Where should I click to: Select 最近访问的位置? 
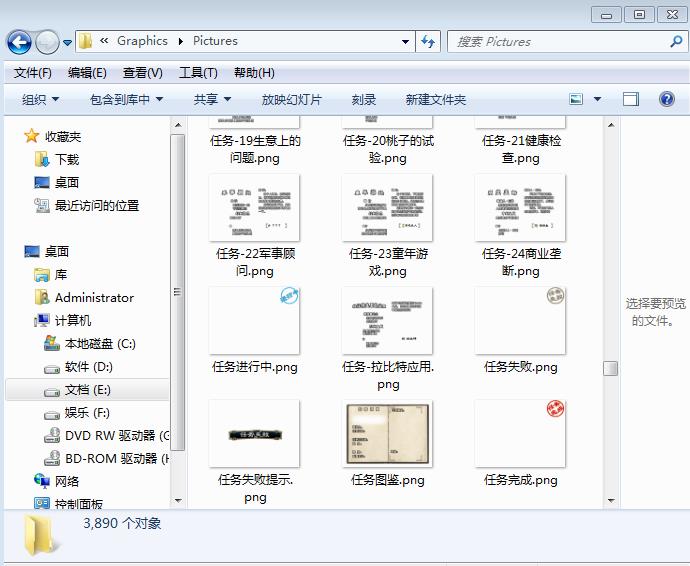97,205
